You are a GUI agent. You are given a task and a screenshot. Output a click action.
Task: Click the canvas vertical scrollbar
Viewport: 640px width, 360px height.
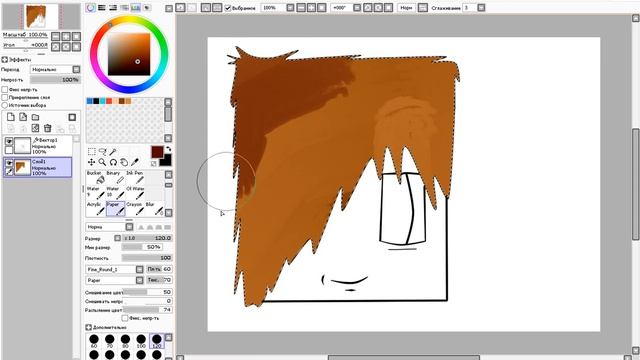click(636, 184)
